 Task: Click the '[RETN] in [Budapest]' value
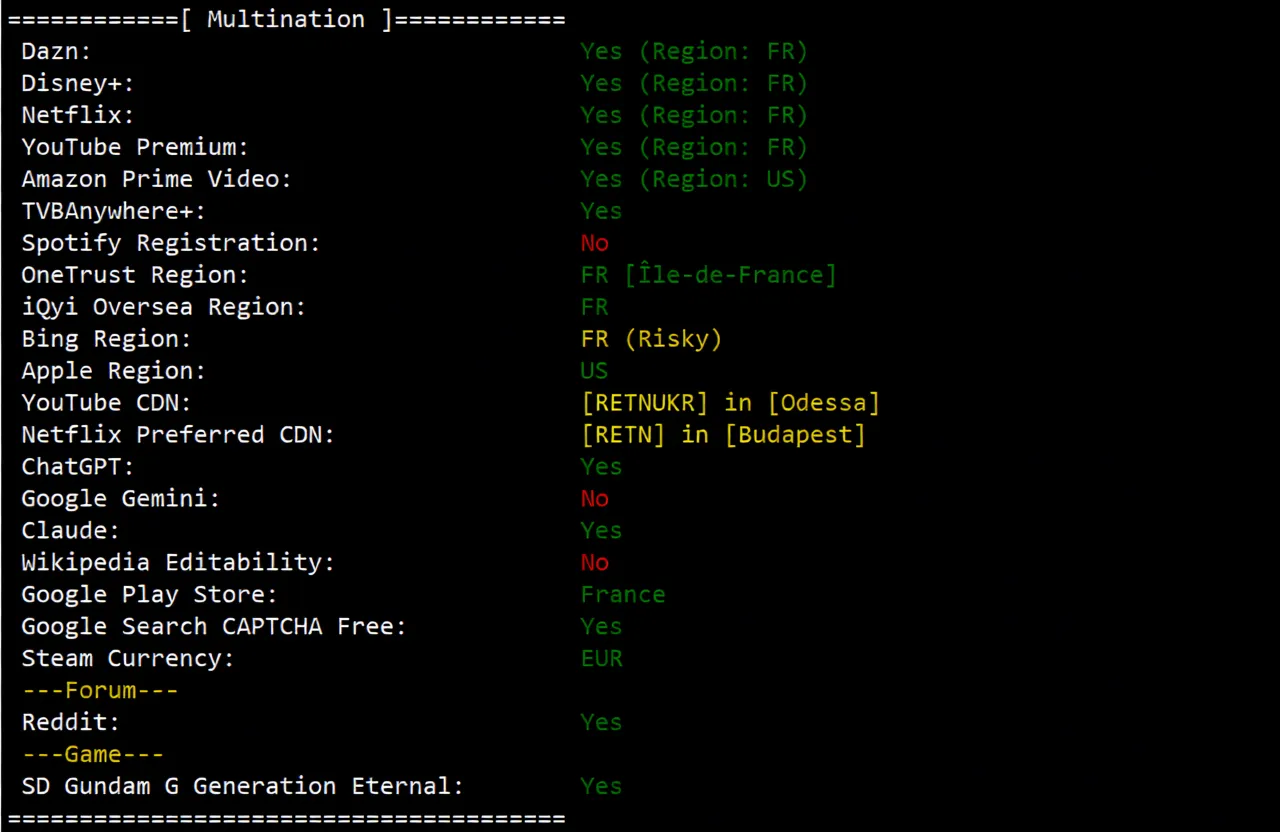pos(723,435)
